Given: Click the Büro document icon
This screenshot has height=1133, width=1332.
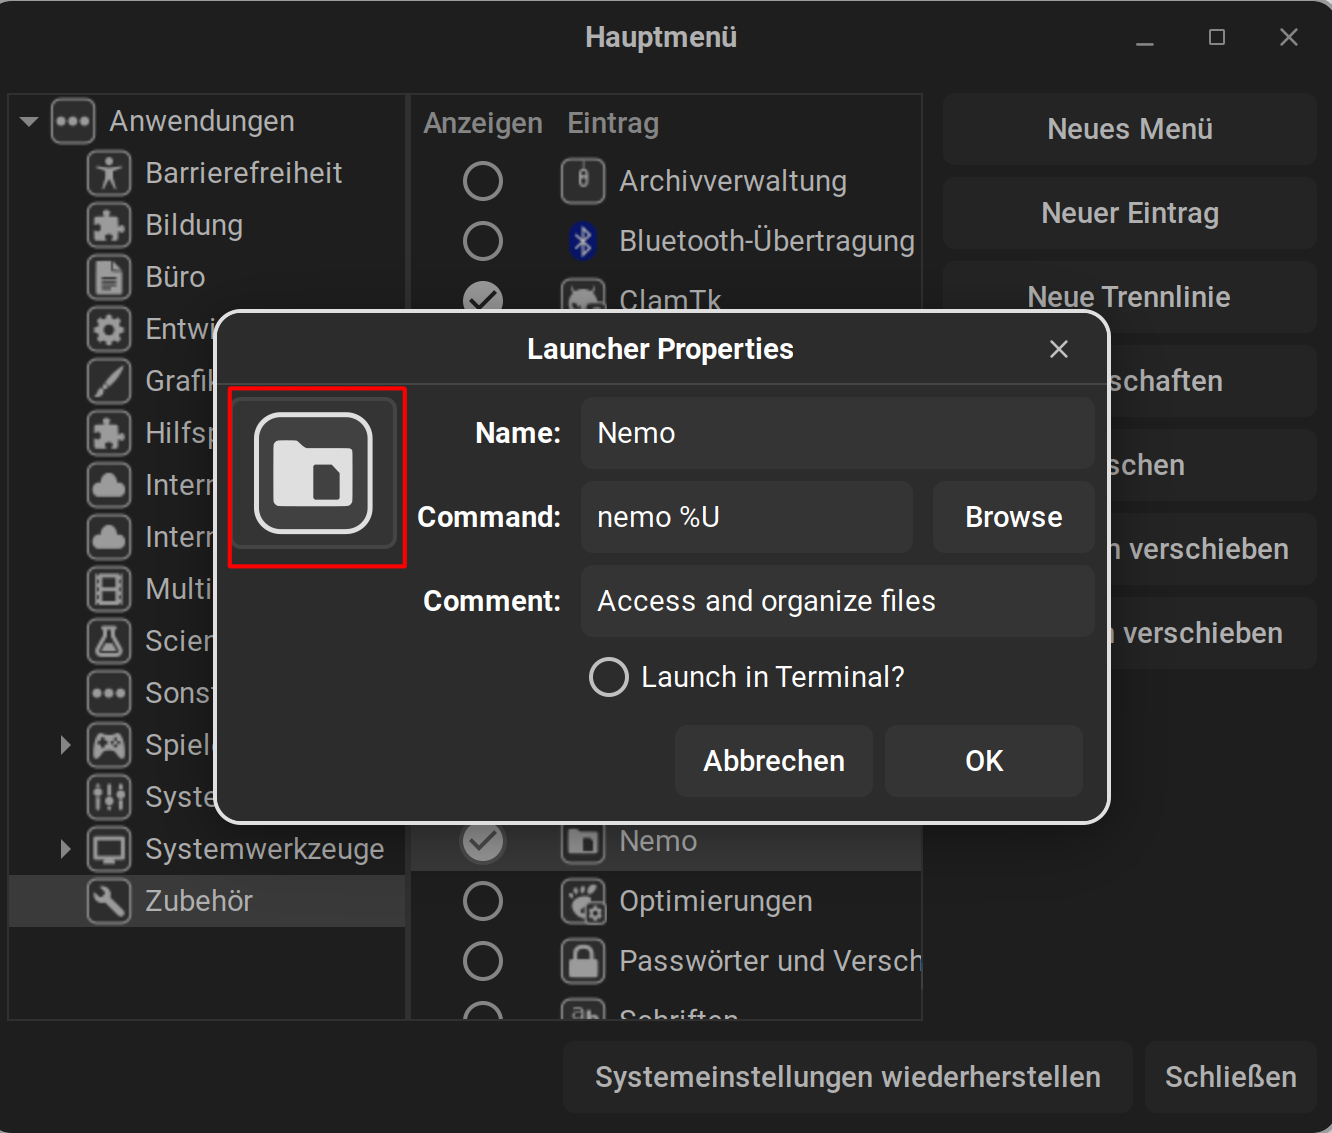Looking at the screenshot, I should pos(109,277).
